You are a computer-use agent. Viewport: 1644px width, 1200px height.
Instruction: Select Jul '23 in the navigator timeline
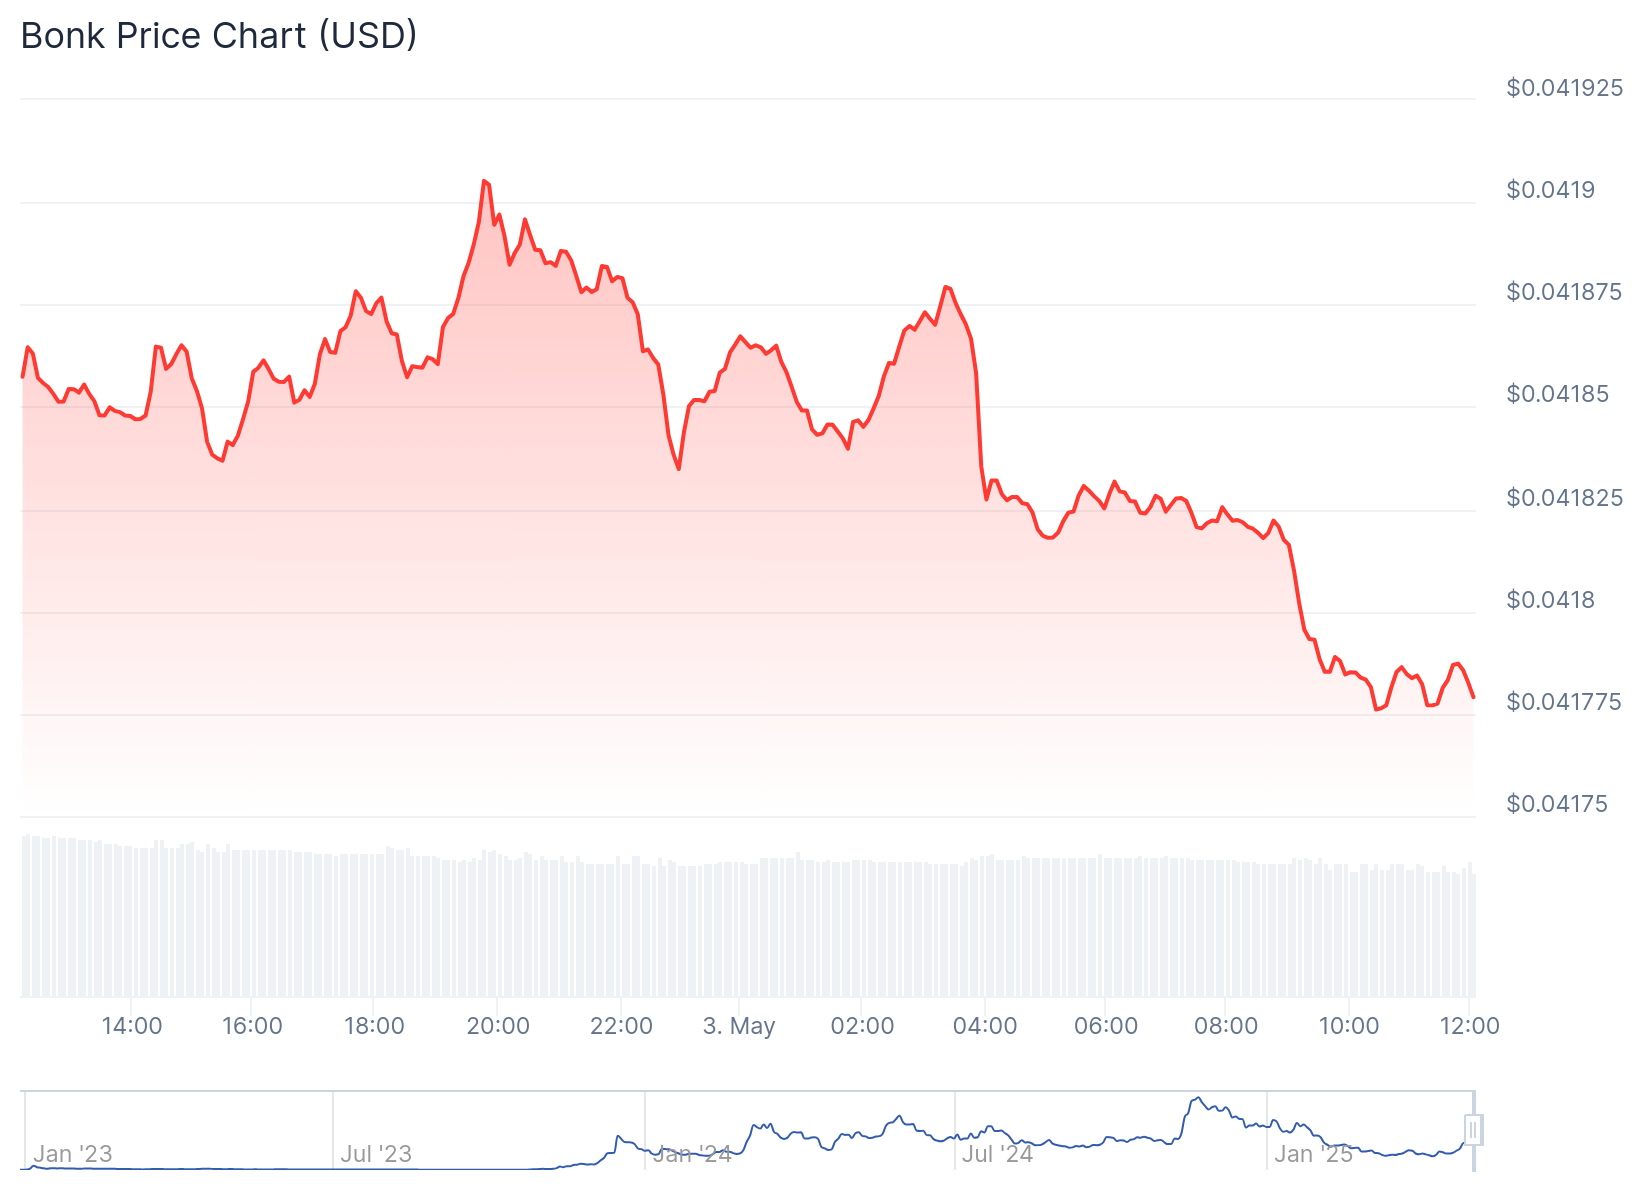pos(376,1154)
